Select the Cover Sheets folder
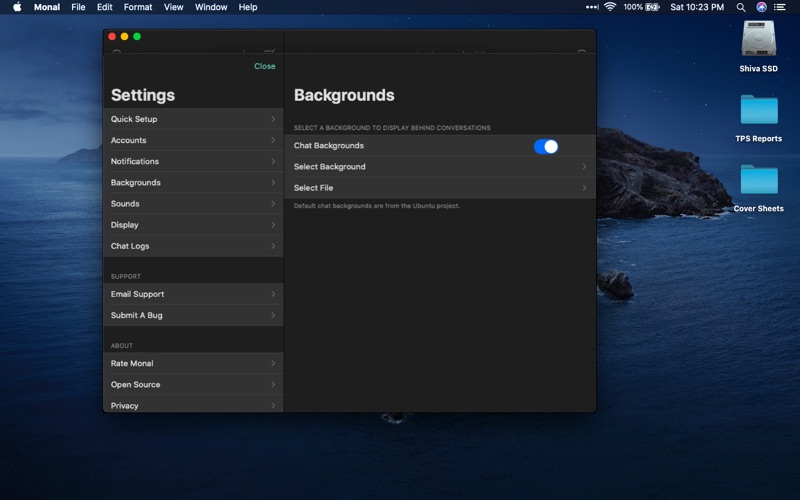 pos(759,179)
